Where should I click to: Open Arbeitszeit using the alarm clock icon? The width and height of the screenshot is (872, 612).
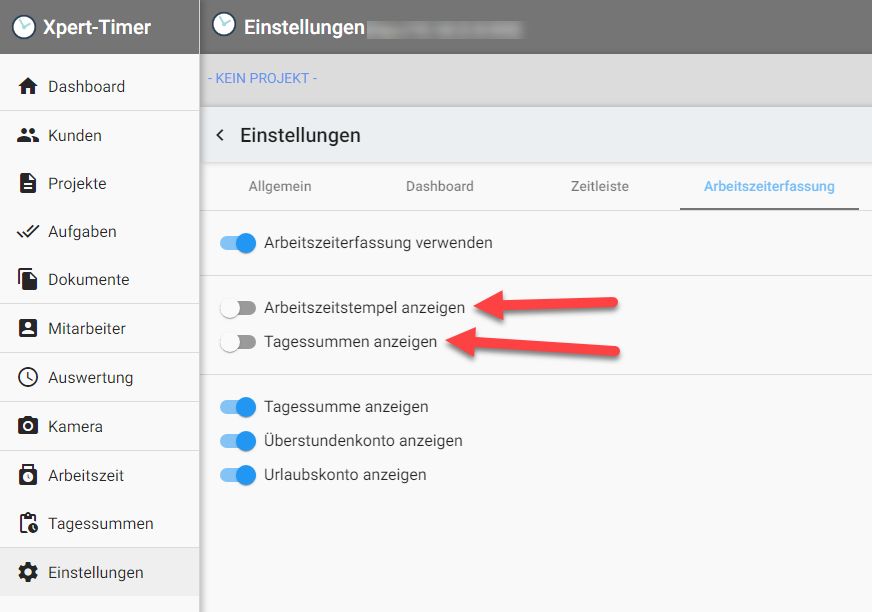(27, 474)
